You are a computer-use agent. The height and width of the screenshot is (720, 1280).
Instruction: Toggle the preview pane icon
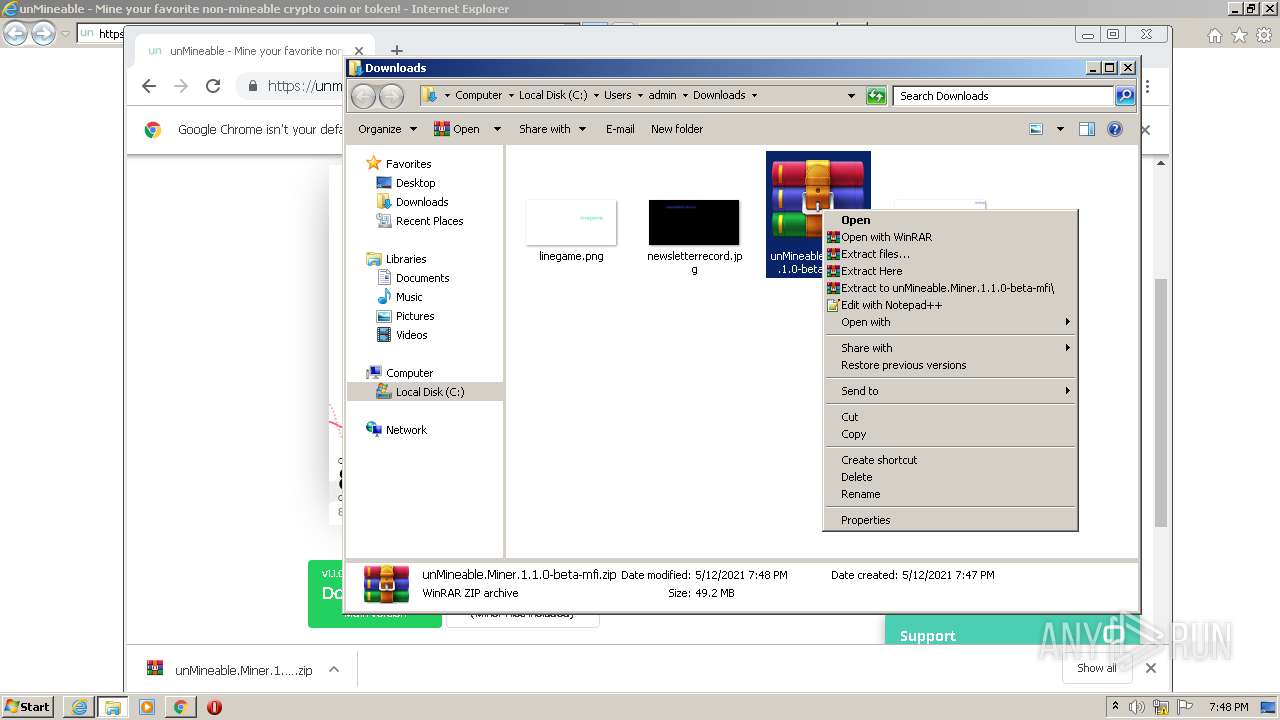point(1087,129)
